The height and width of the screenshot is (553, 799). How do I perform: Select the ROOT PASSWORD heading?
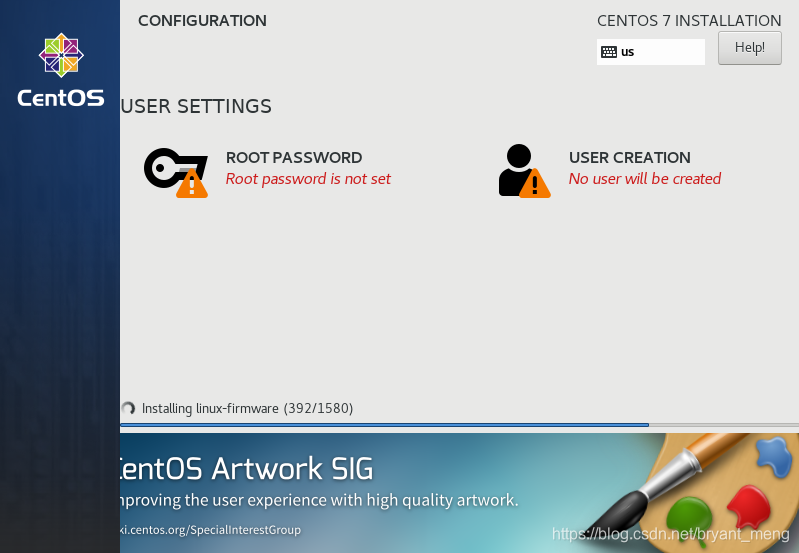[x=294, y=157]
